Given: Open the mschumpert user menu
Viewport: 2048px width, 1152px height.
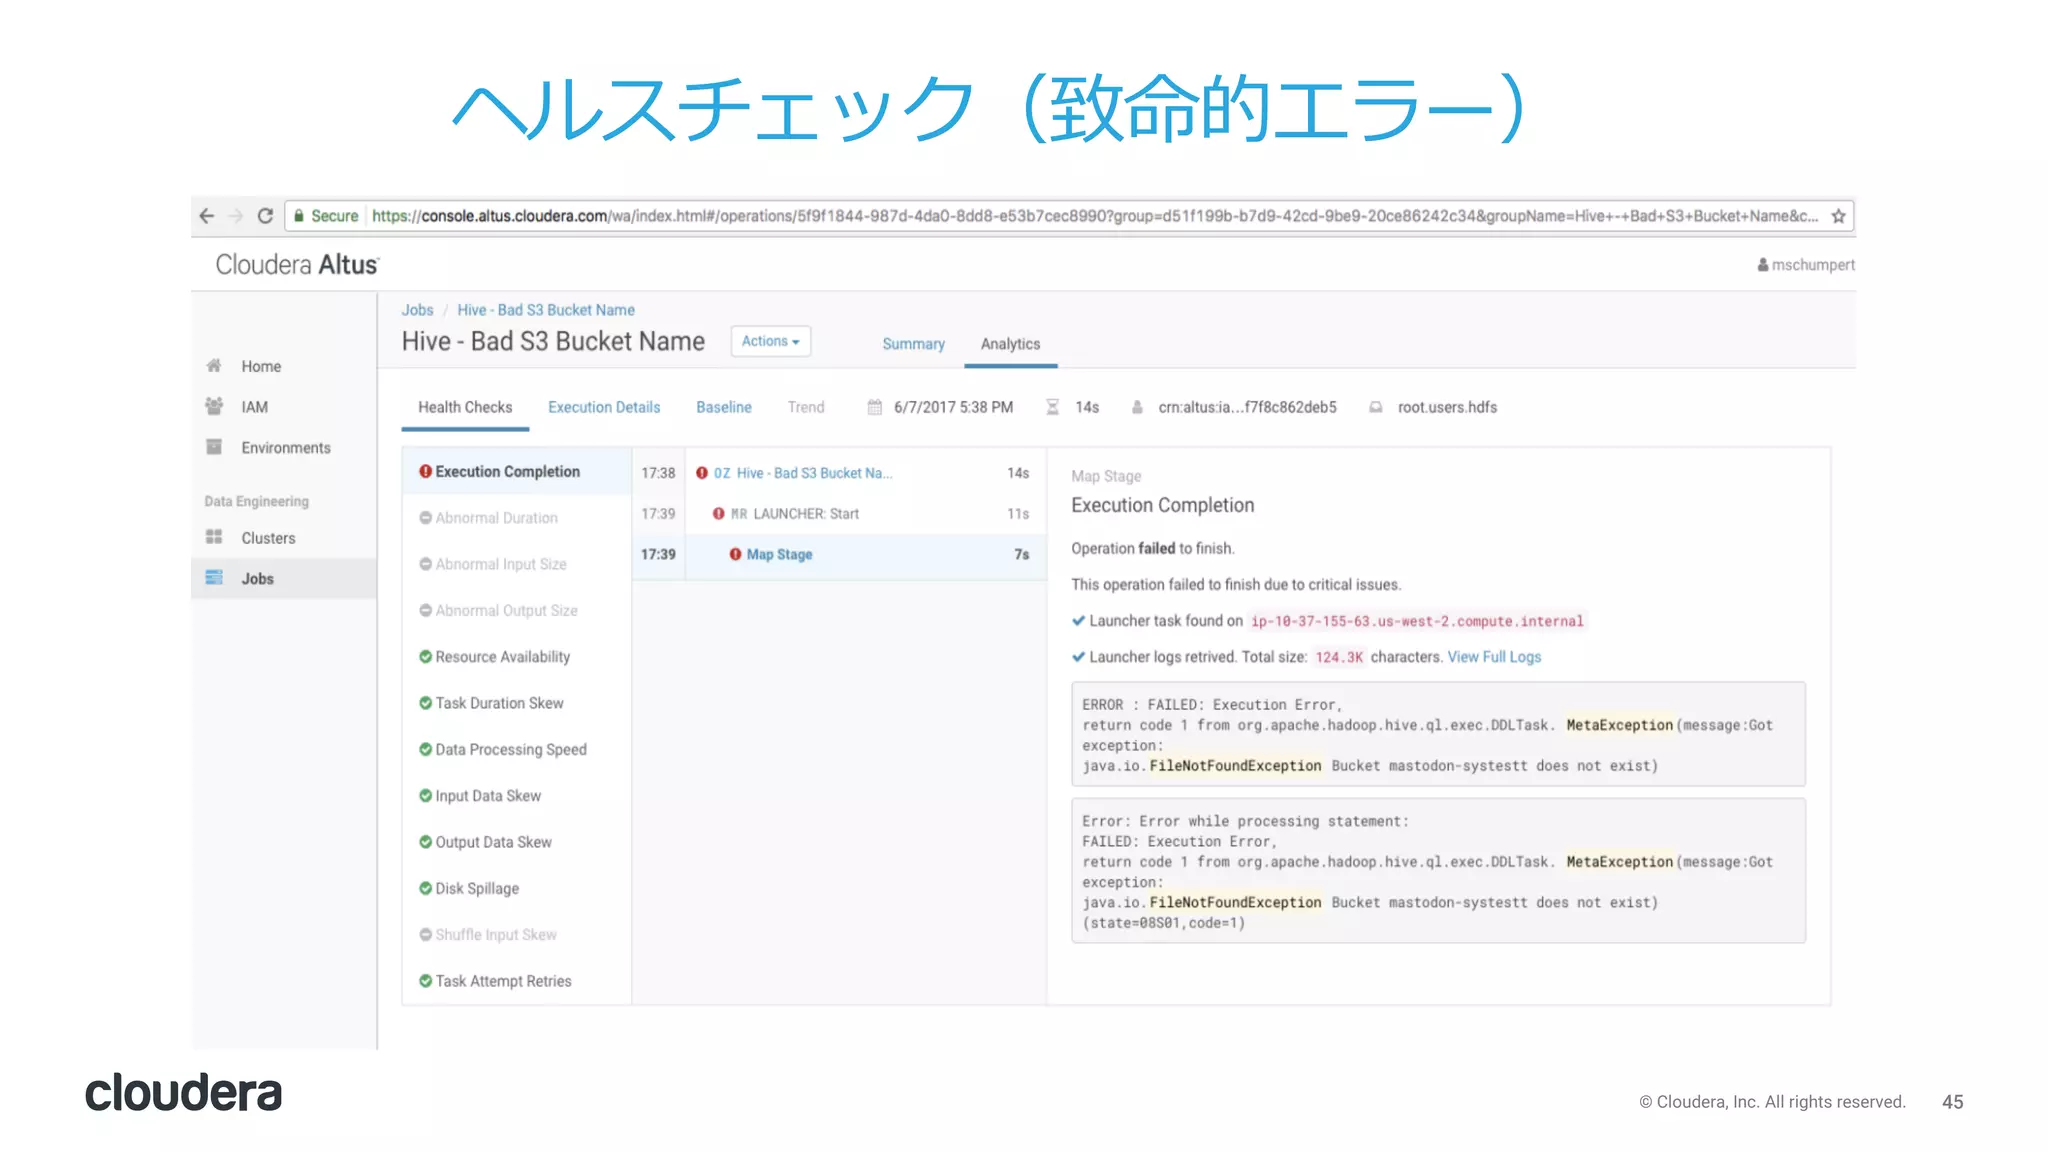Looking at the screenshot, I should 1805,265.
